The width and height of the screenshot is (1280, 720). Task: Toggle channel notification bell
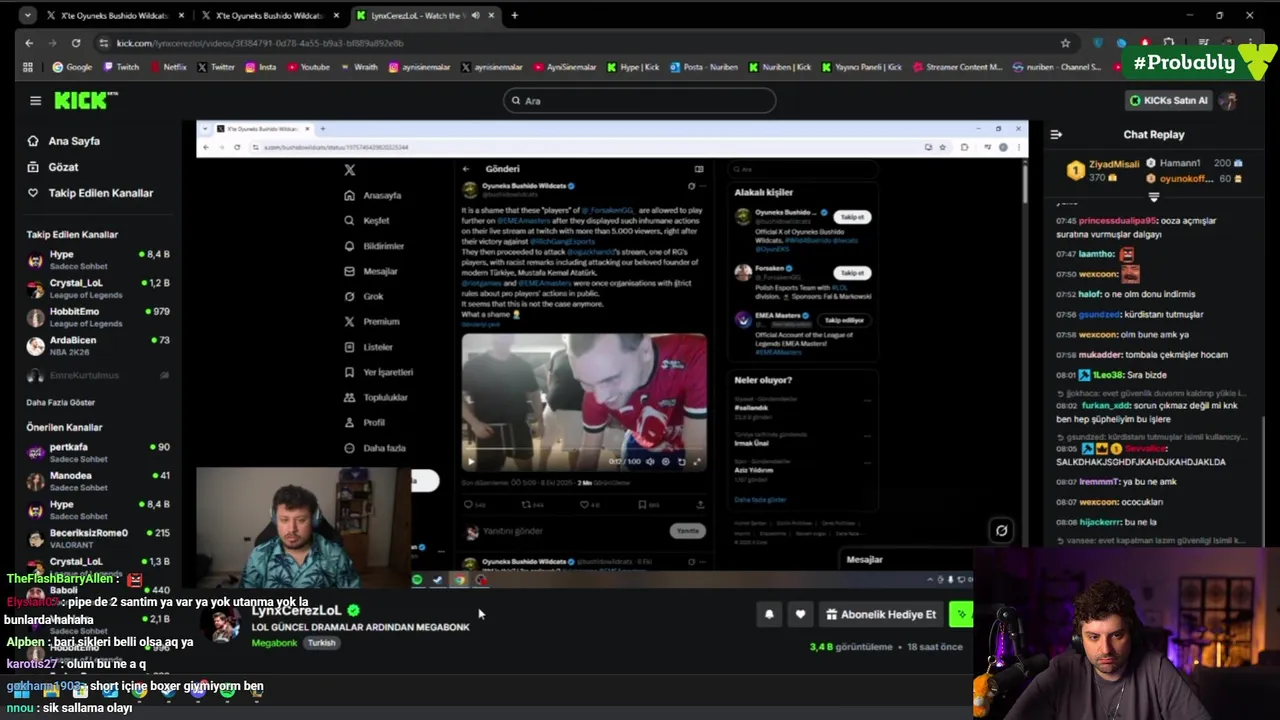coord(769,614)
